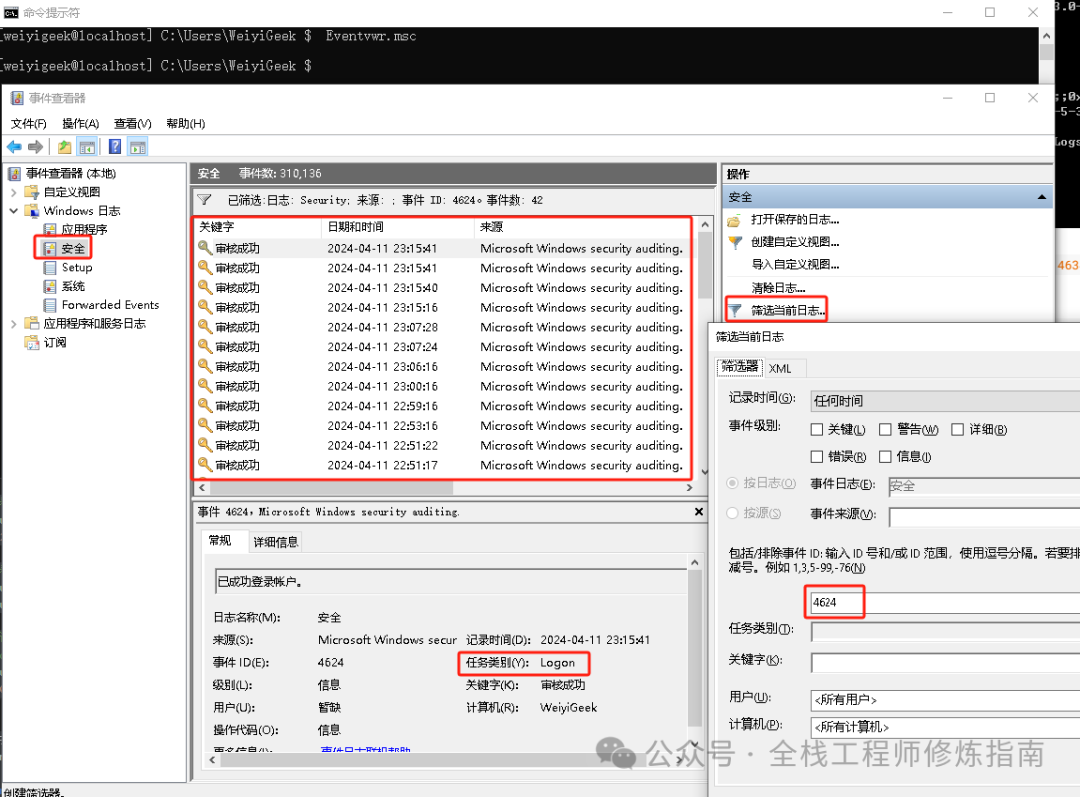Click the funnel icon beside 已筛选 summary
This screenshot has width=1080, height=797.
(204, 200)
